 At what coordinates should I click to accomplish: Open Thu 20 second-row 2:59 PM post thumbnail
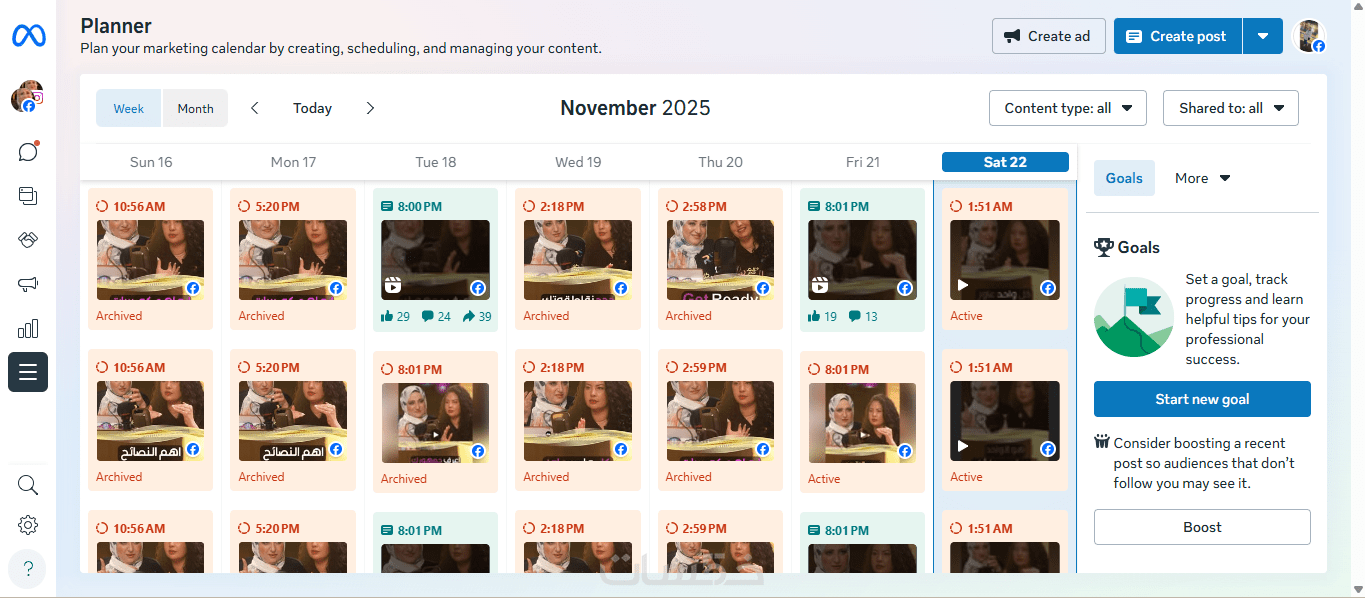[720, 421]
